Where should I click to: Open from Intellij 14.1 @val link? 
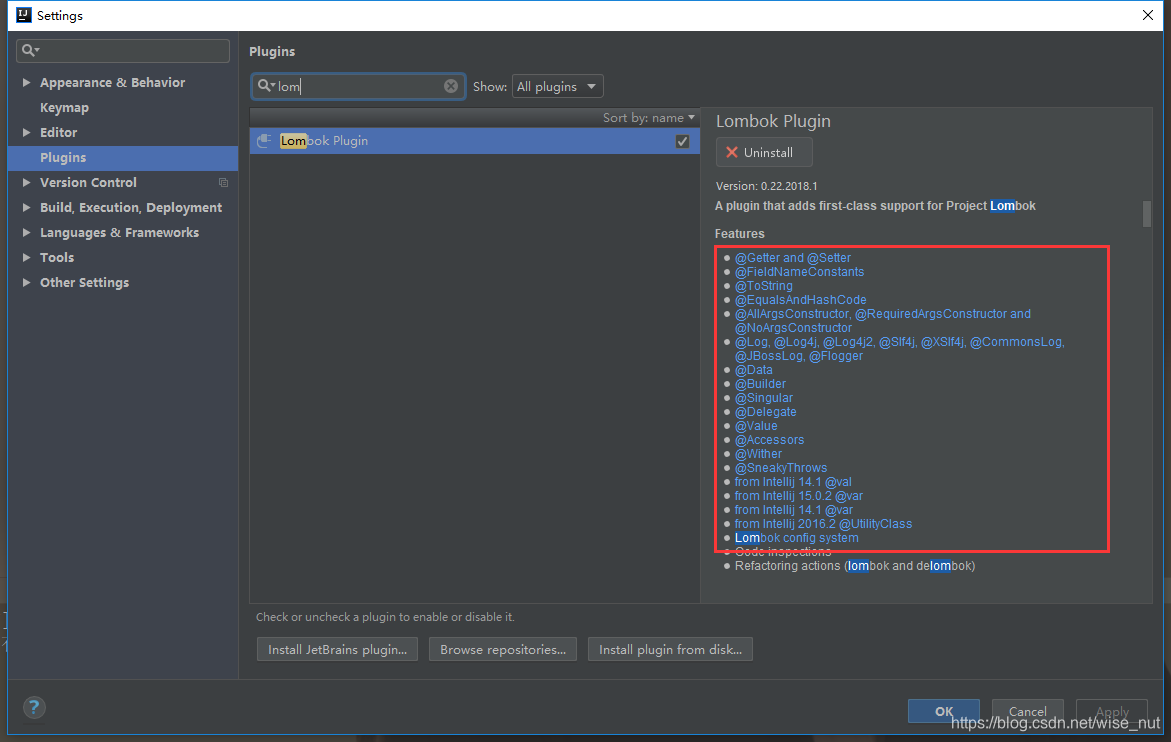(x=793, y=481)
